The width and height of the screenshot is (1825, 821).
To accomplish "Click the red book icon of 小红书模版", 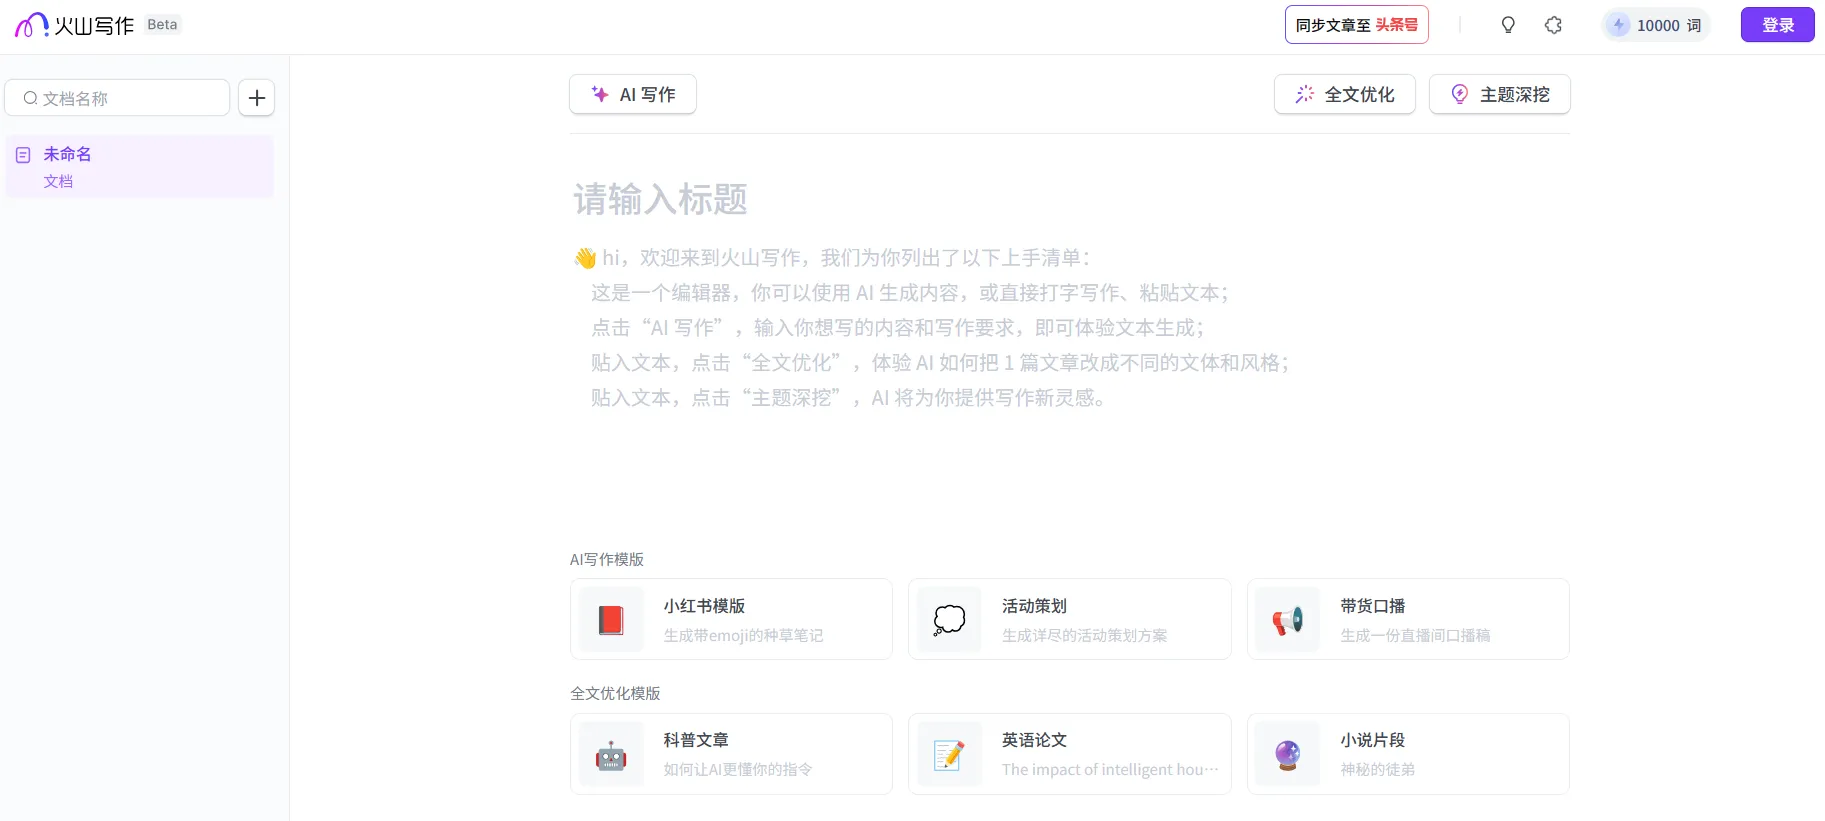I will pyautogui.click(x=611, y=620).
